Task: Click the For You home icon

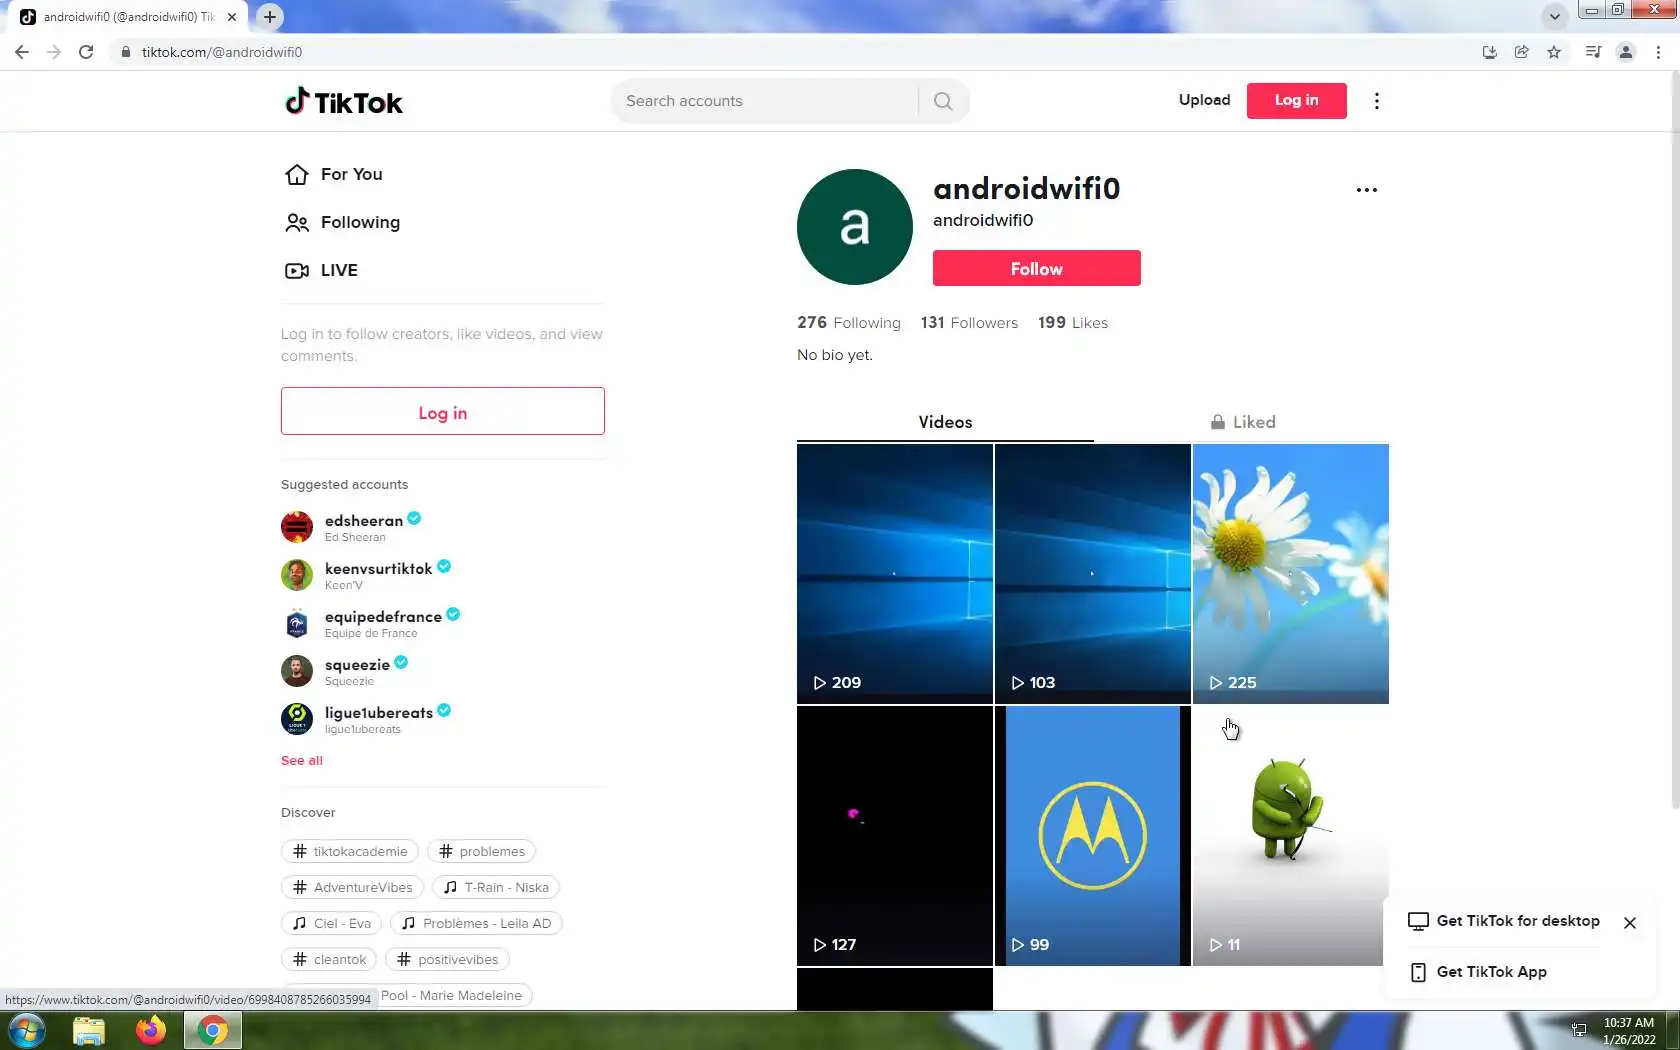Action: pyautogui.click(x=297, y=175)
